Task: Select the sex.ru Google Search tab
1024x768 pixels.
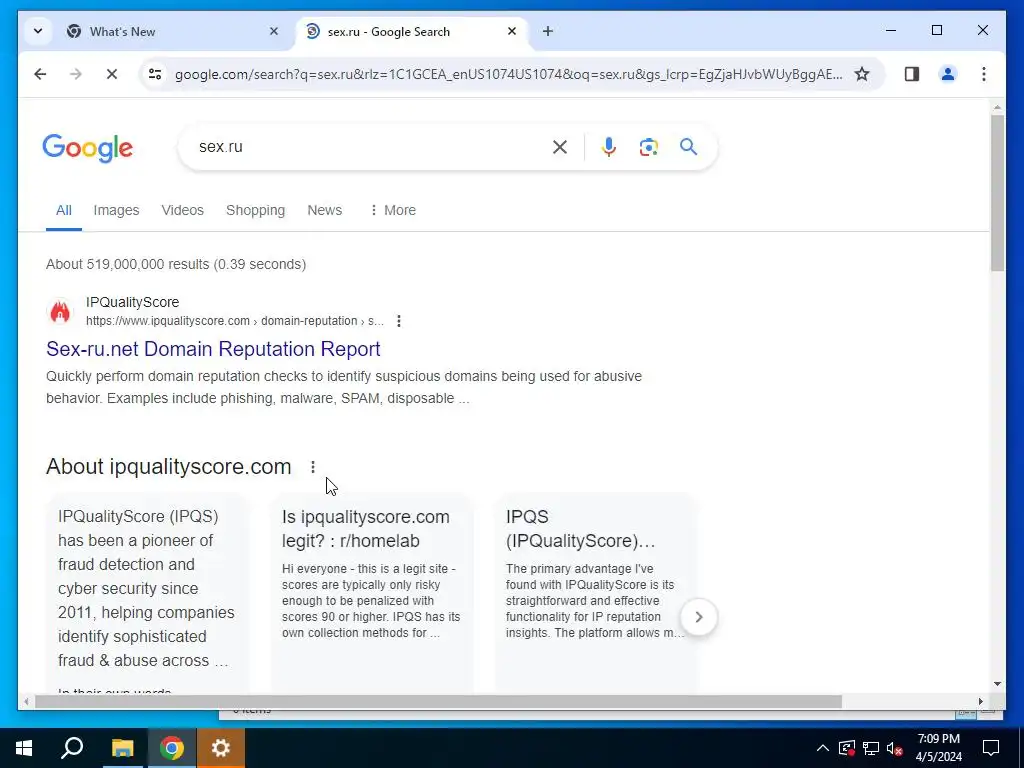Action: pyautogui.click(x=411, y=31)
